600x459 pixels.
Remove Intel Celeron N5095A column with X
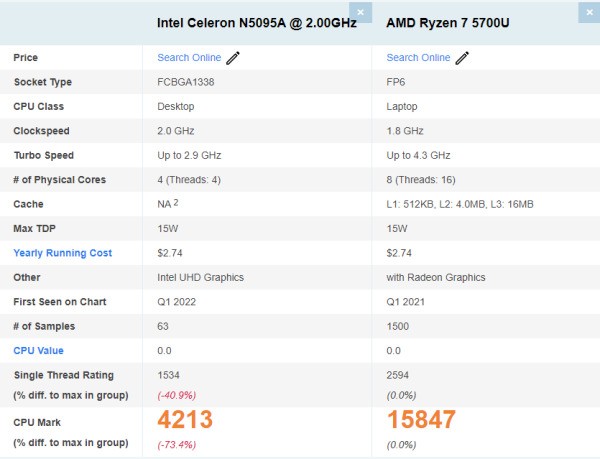click(360, 12)
